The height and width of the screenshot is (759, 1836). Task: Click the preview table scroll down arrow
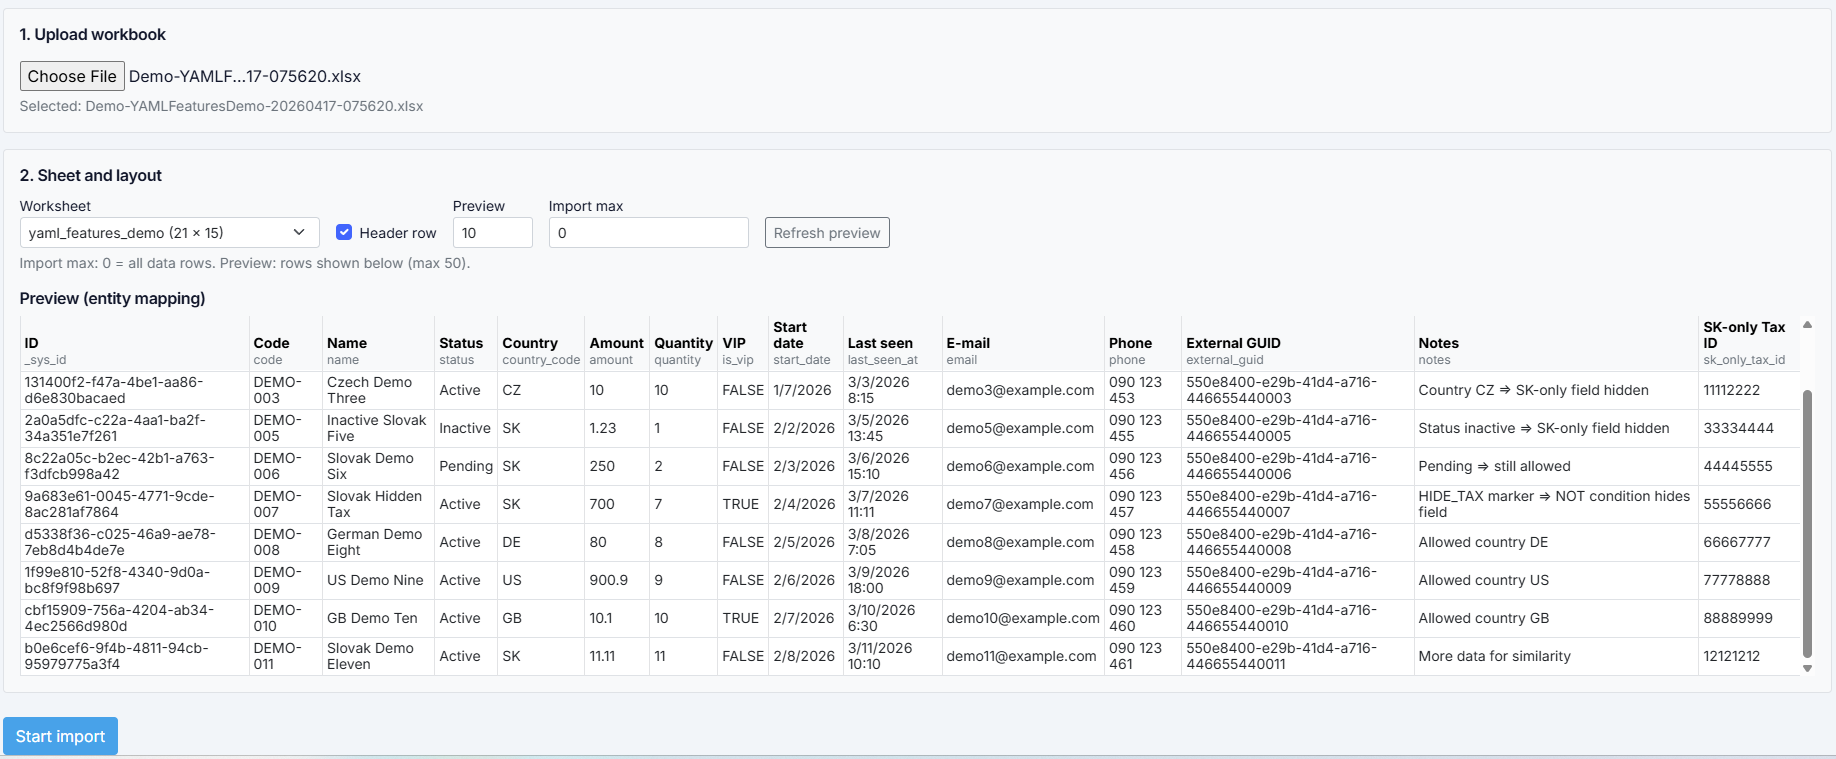pos(1807,668)
